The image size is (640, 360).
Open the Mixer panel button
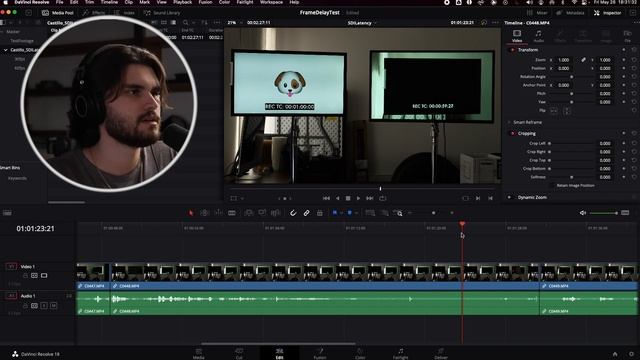[x=537, y=13]
